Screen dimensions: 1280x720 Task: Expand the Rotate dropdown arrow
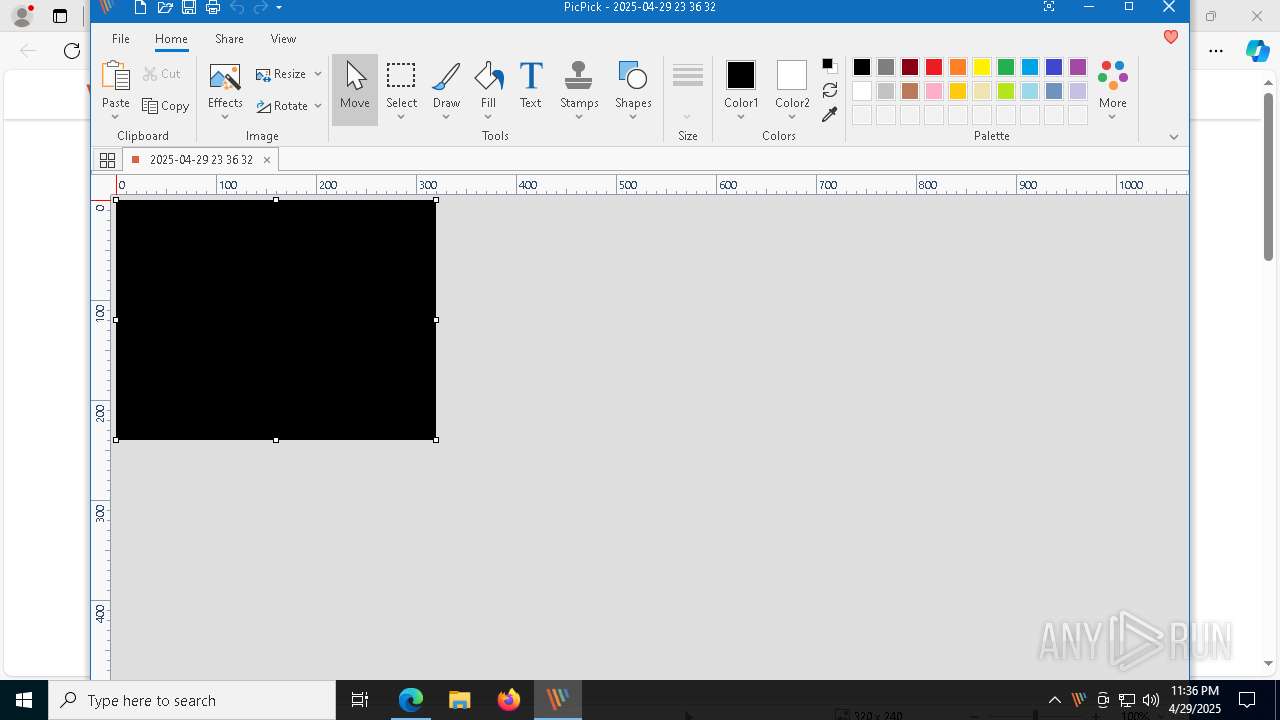[318, 106]
